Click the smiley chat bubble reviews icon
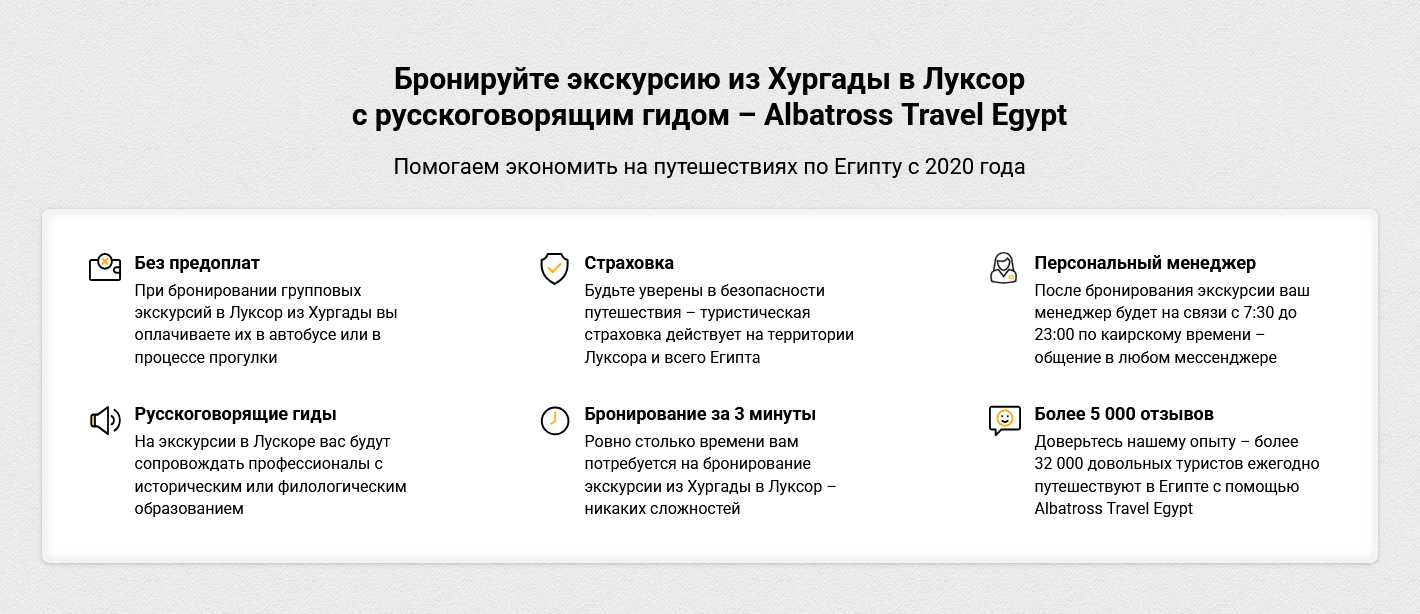Viewport: 1420px width, 614px height. 1003,420
